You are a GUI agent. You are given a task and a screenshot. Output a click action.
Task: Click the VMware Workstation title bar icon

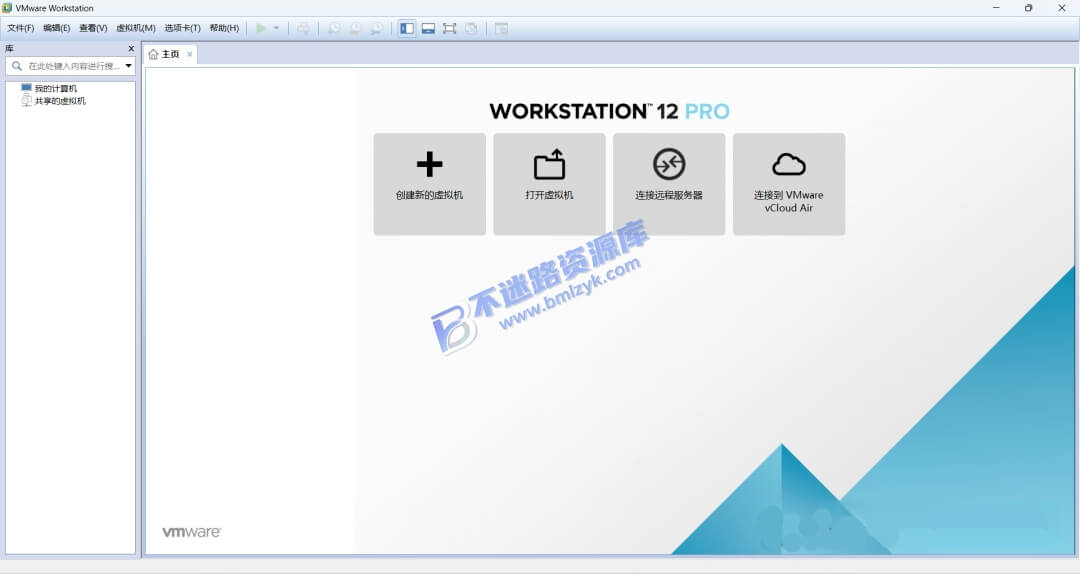pyautogui.click(x=8, y=8)
